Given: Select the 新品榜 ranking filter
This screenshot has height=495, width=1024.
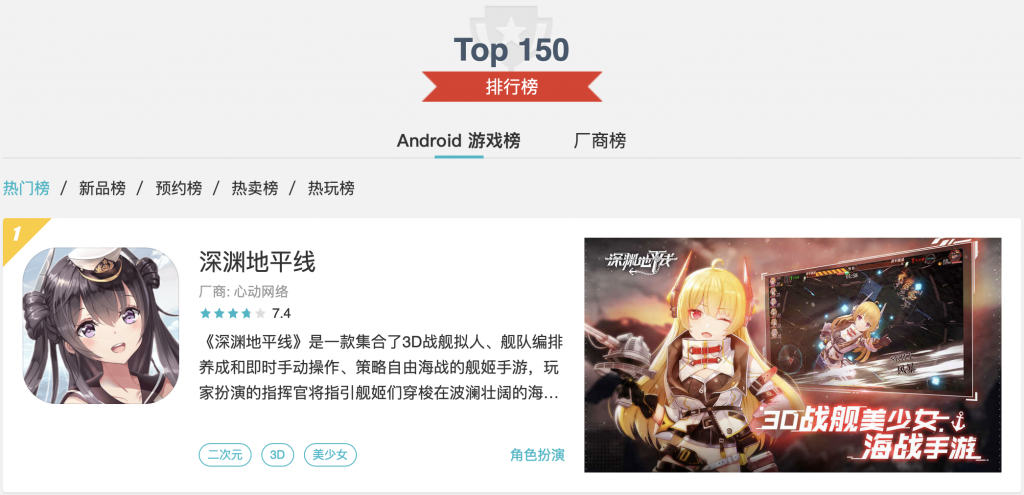Looking at the screenshot, I should [x=103, y=189].
